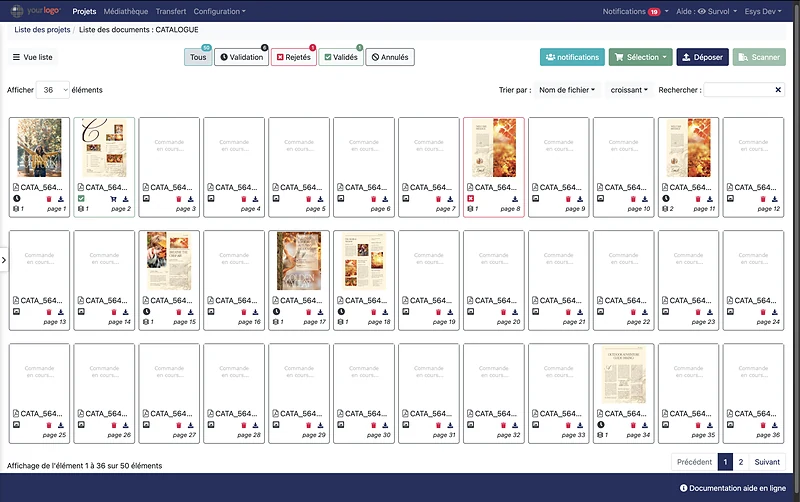
Task: Open the Transfert menu item
Action: (x=171, y=11)
